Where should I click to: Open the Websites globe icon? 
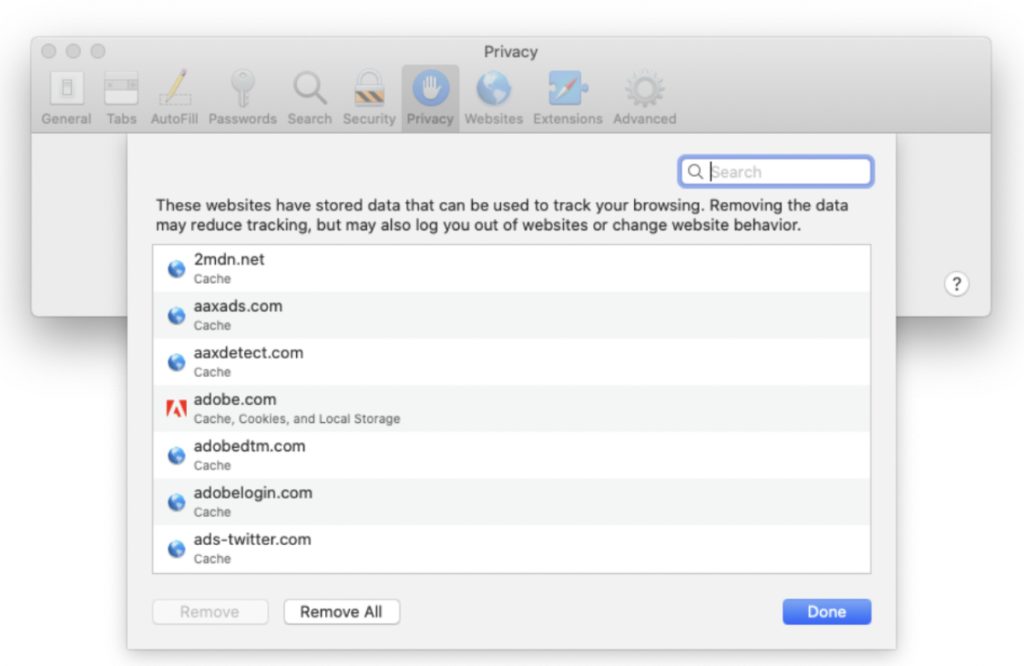tap(494, 88)
